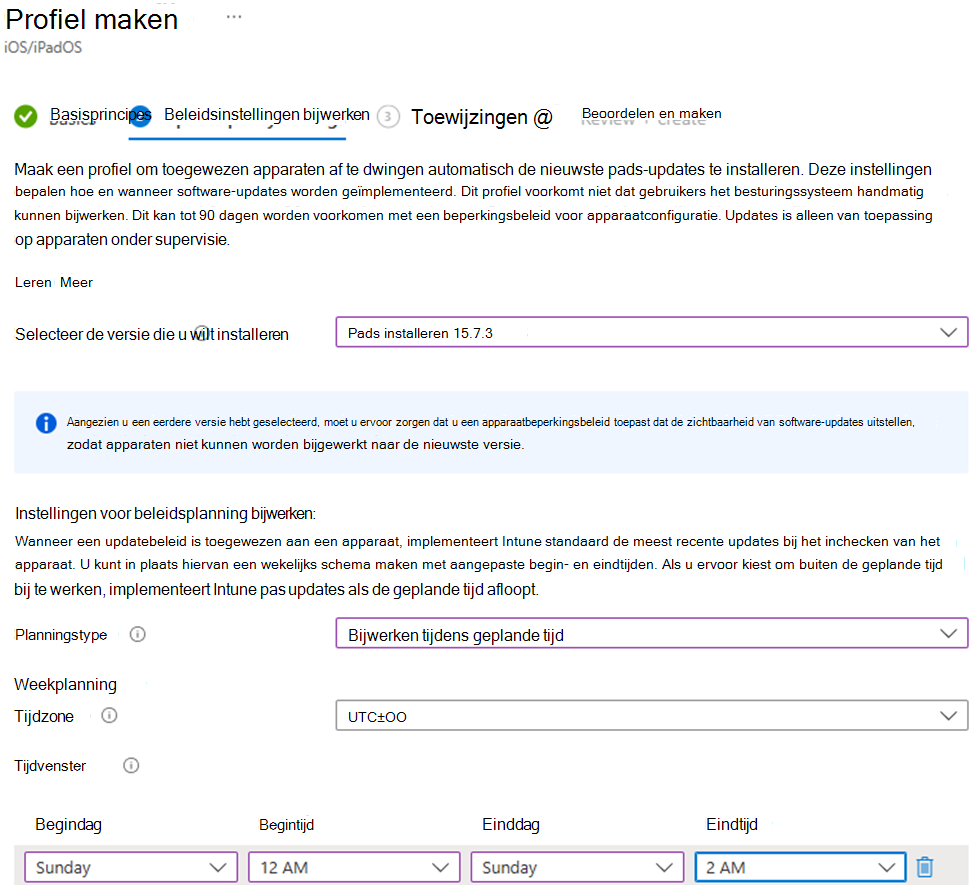Click the info icon next to Tijdvenster

pos(131,765)
